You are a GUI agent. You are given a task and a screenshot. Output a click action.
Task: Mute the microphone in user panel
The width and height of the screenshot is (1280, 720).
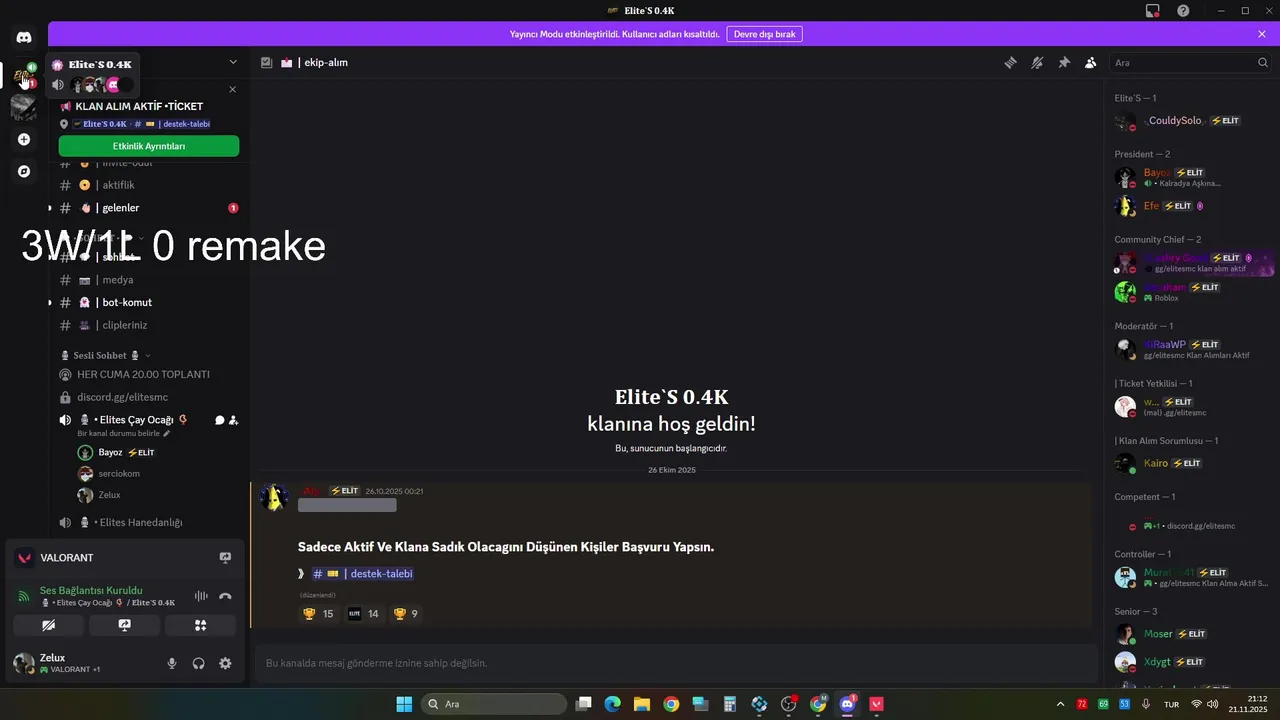click(172, 663)
